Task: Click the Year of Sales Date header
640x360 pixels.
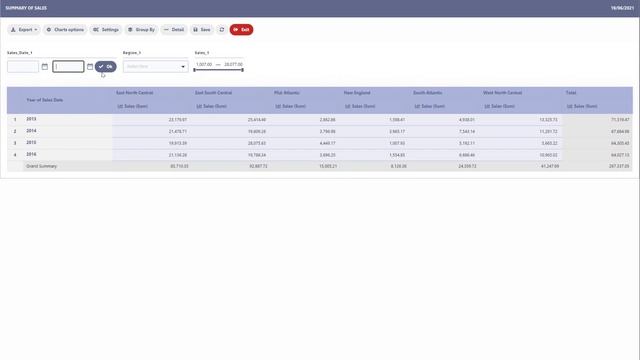Action: coord(44,100)
